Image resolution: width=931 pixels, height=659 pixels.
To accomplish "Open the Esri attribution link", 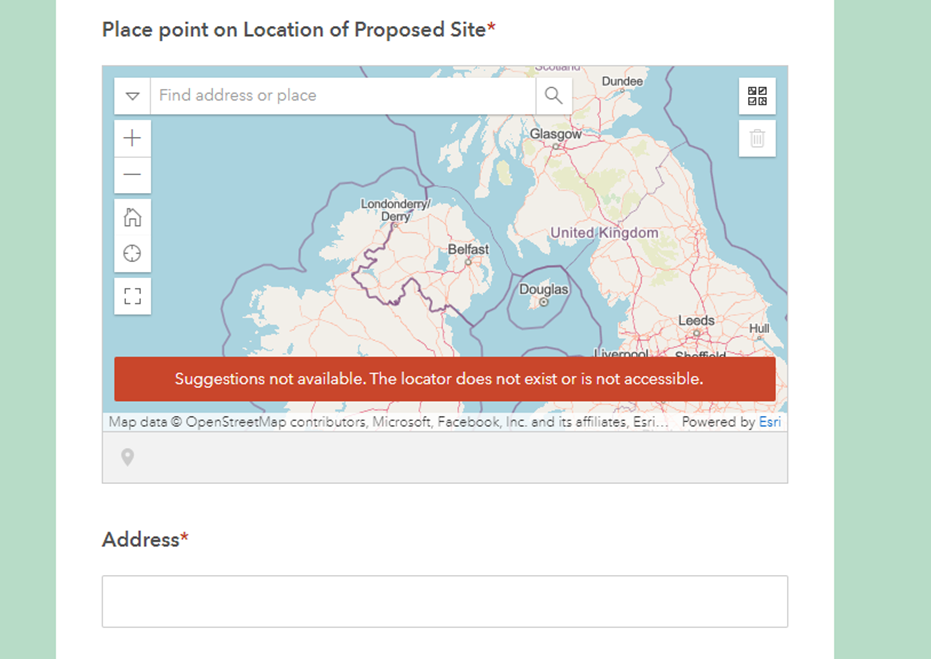I will pyautogui.click(x=770, y=422).
